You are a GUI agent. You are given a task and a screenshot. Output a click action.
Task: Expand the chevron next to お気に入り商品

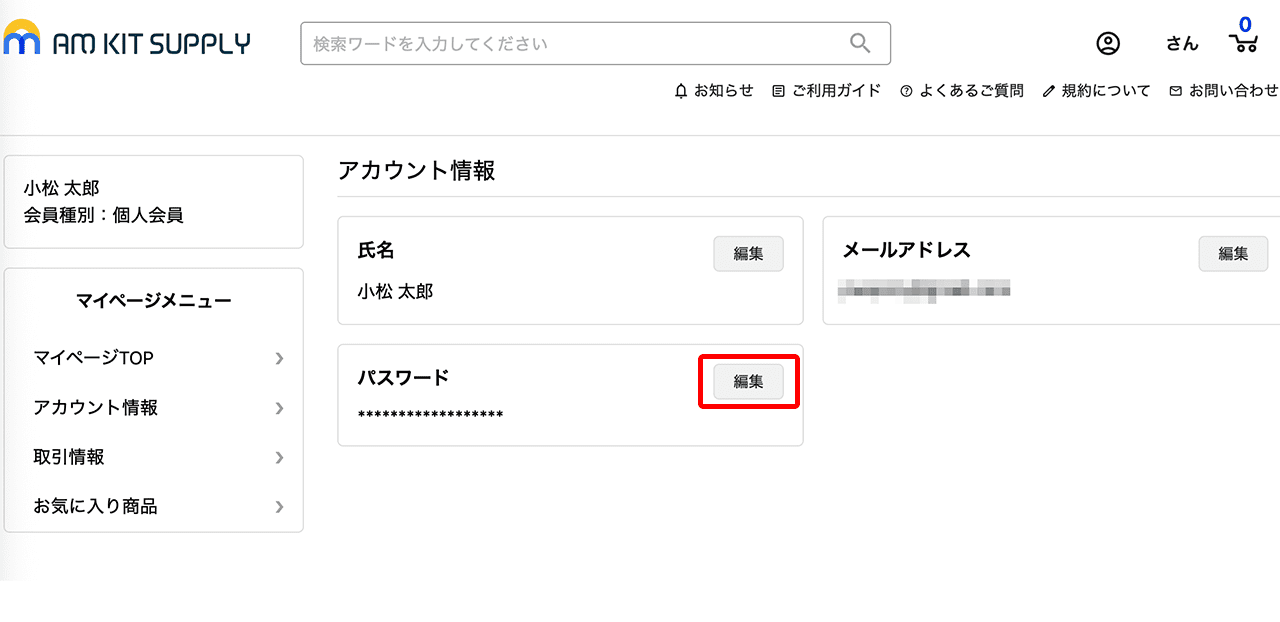(x=279, y=506)
